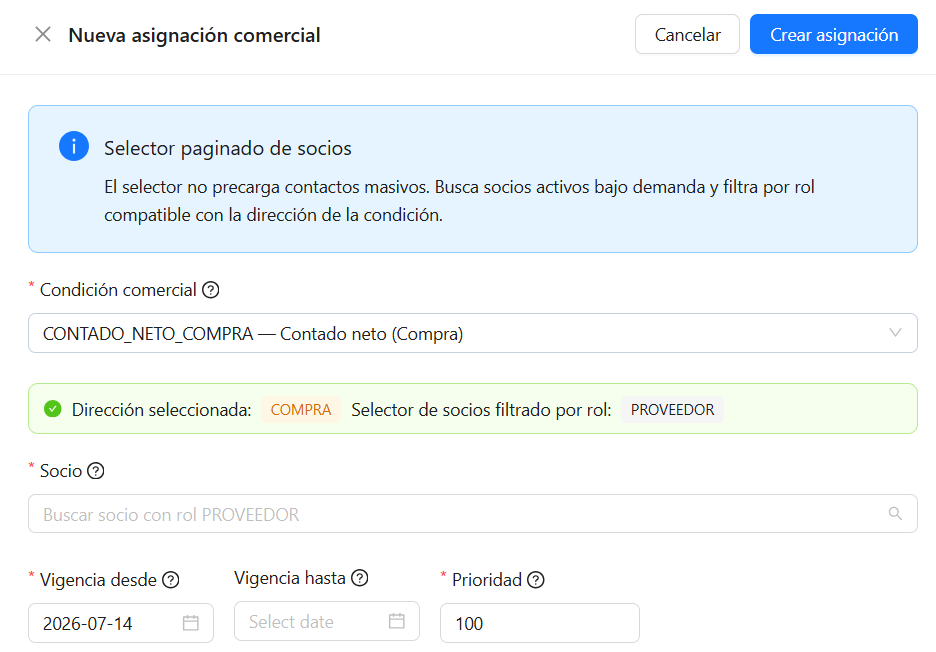Open help icon next to Vigencia desde

coord(171,580)
